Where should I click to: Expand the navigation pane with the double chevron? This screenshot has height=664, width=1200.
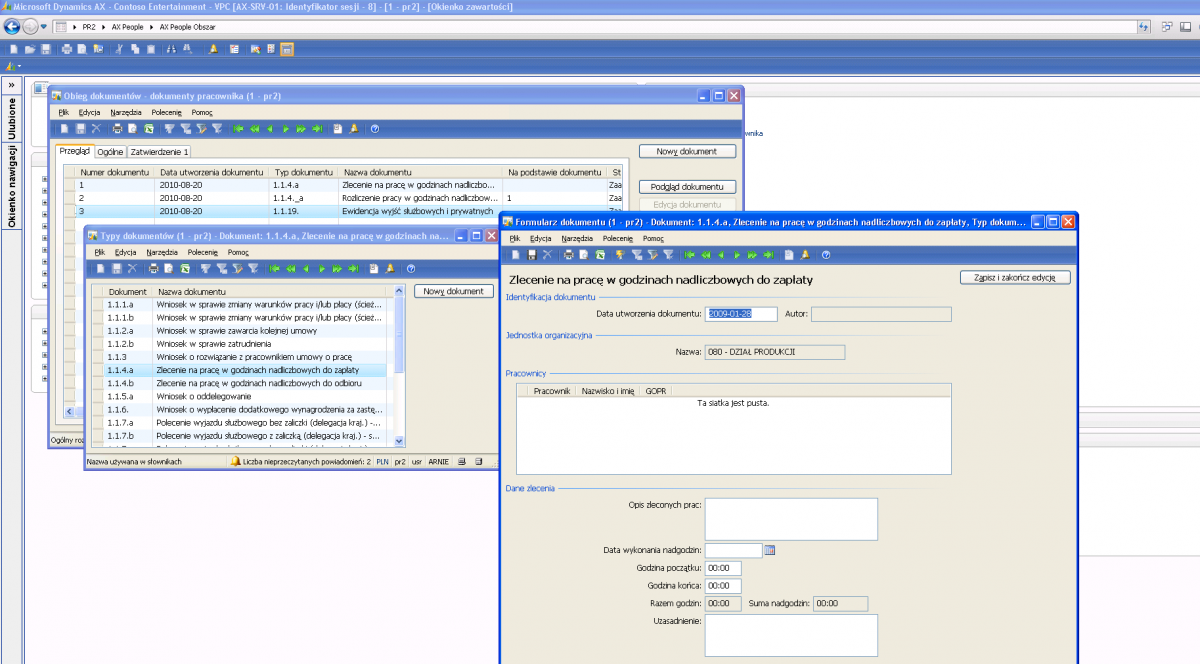12,85
